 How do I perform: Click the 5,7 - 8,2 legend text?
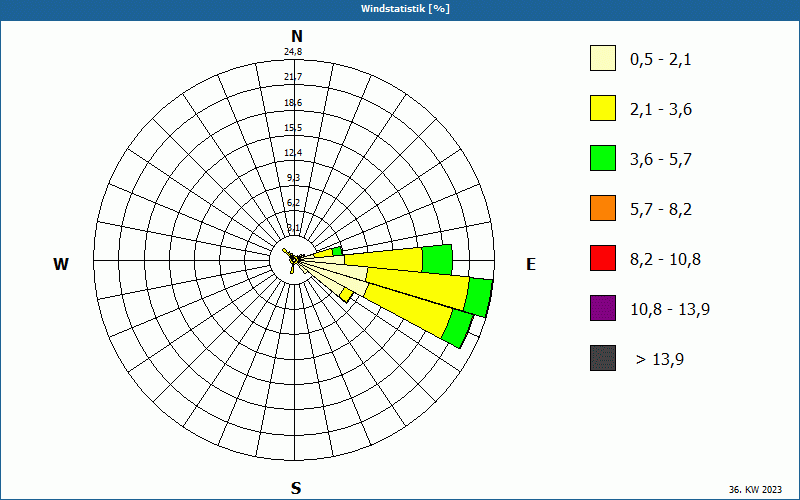tap(661, 210)
